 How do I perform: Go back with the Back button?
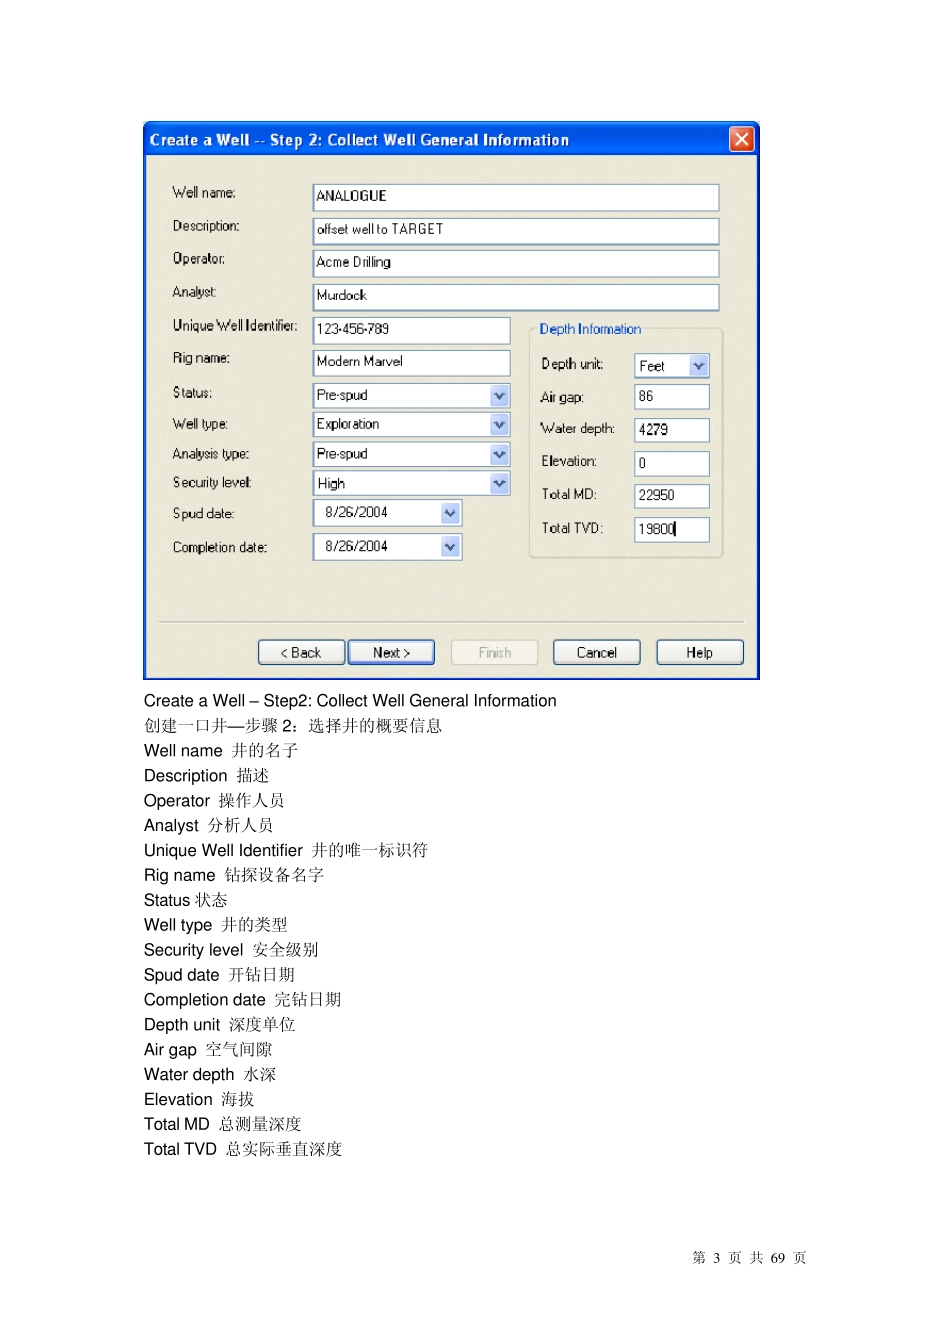(301, 652)
